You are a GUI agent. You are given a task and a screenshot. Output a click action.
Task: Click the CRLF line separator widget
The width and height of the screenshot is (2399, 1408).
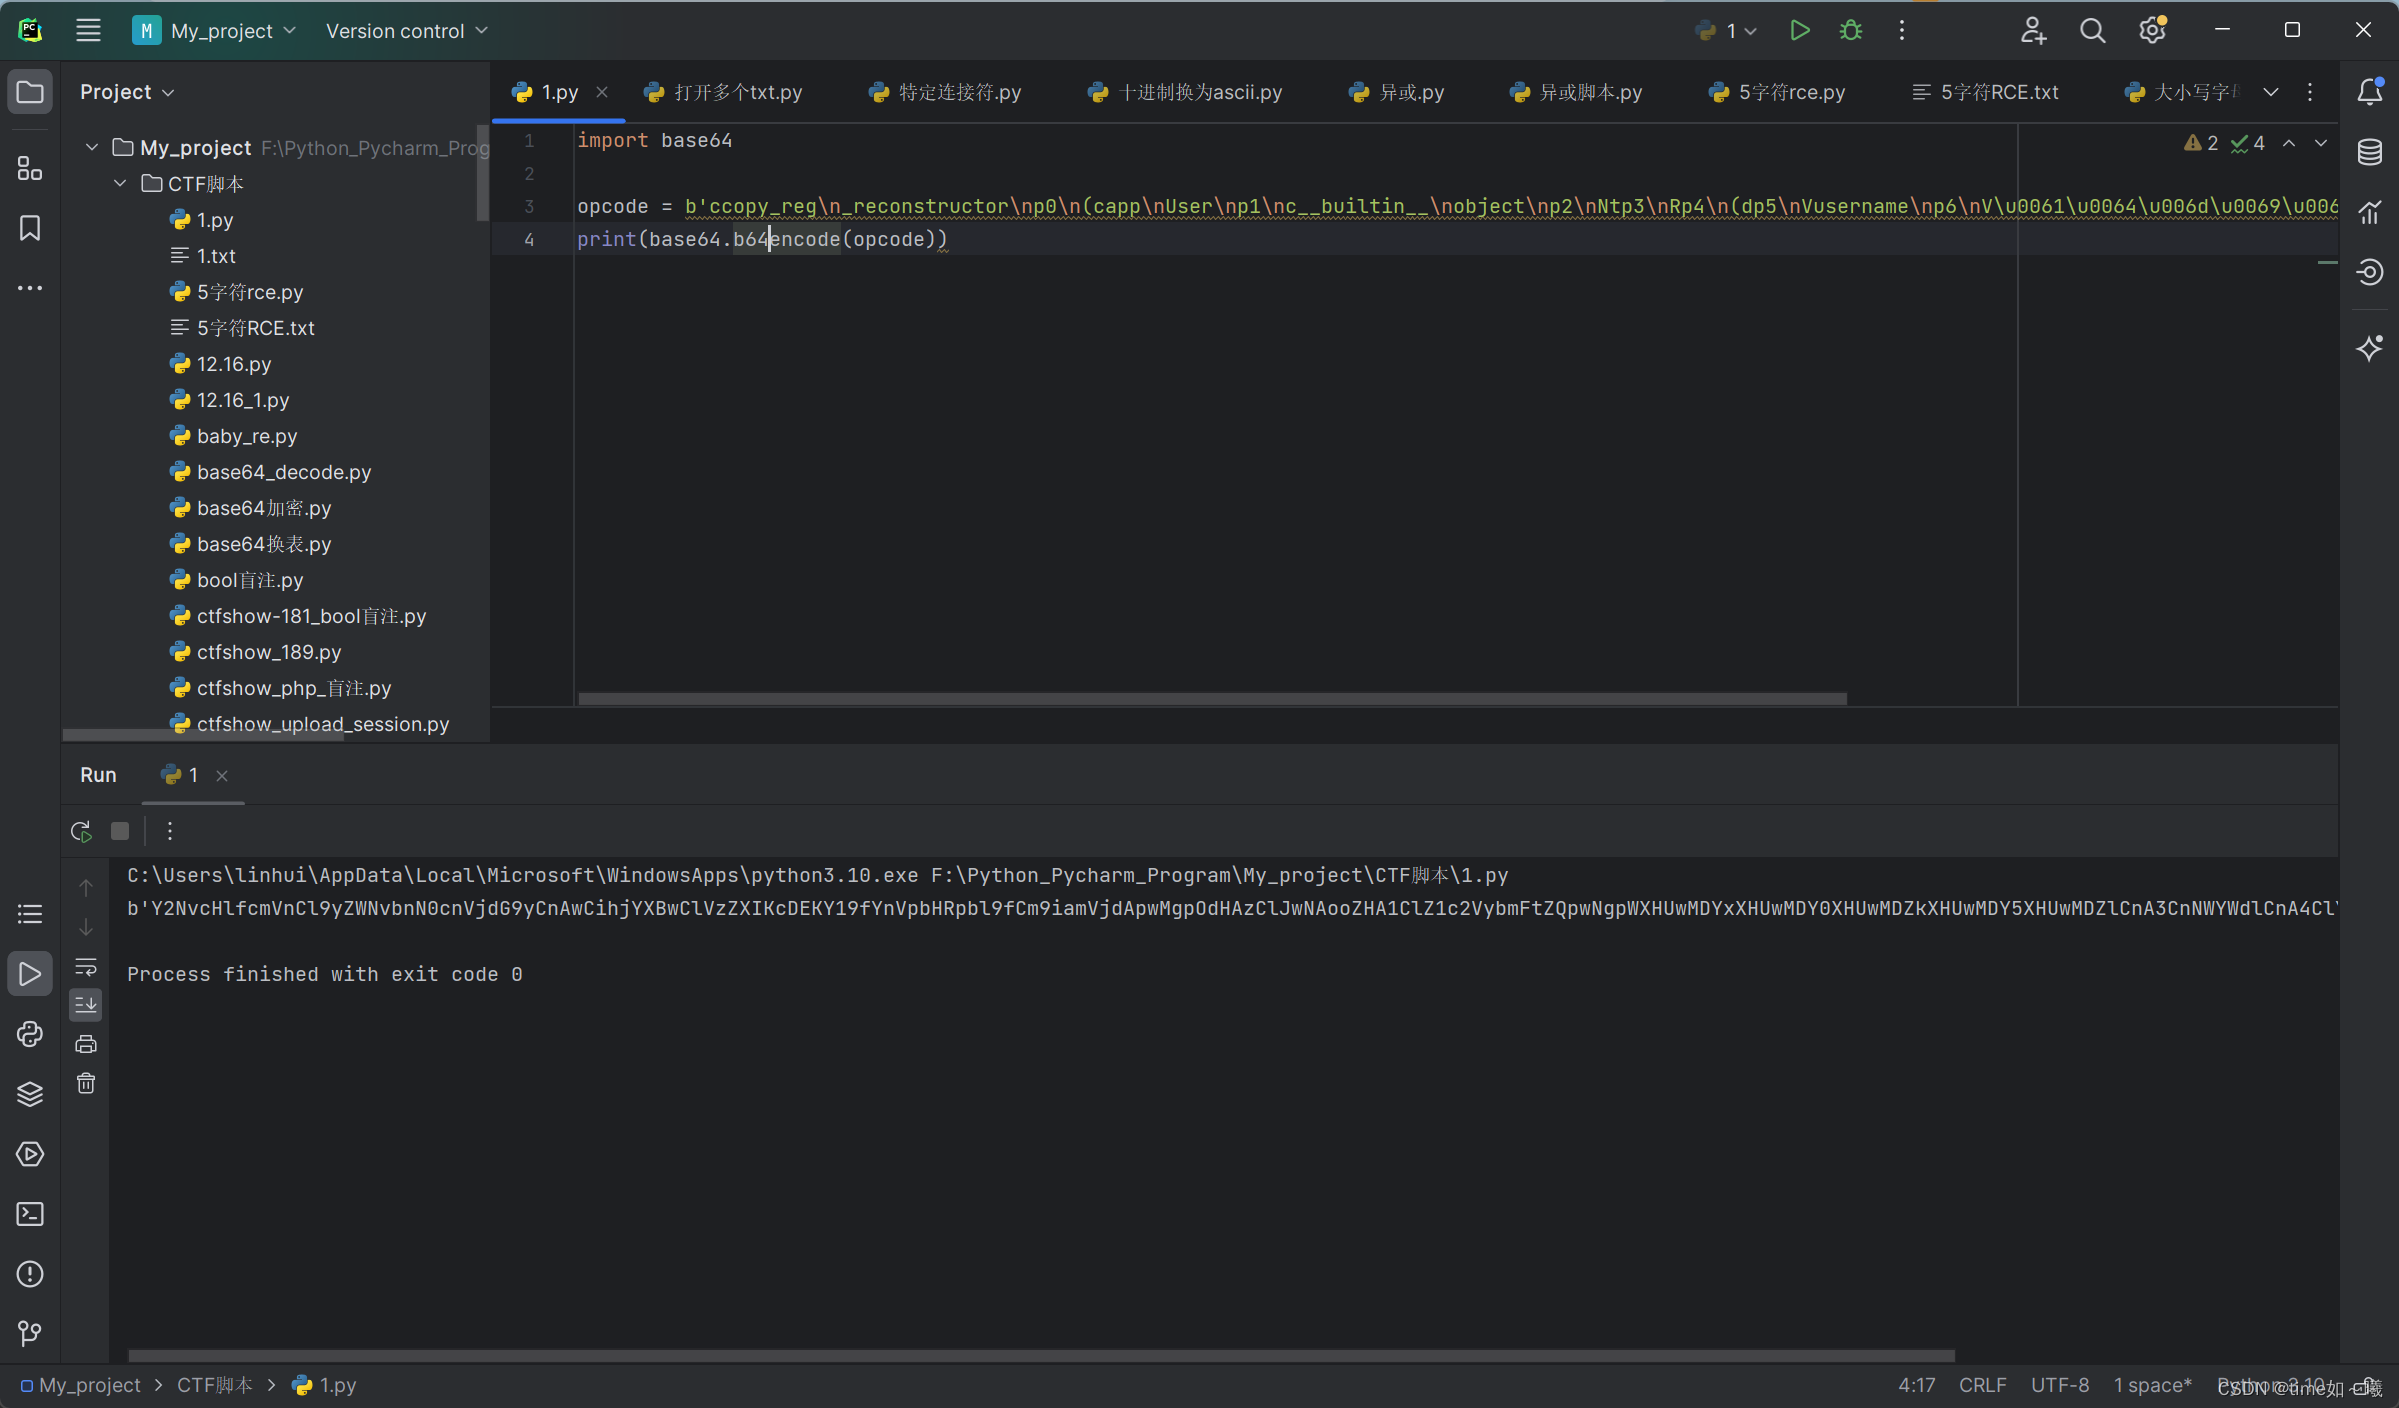pyautogui.click(x=1982, y=1385)
